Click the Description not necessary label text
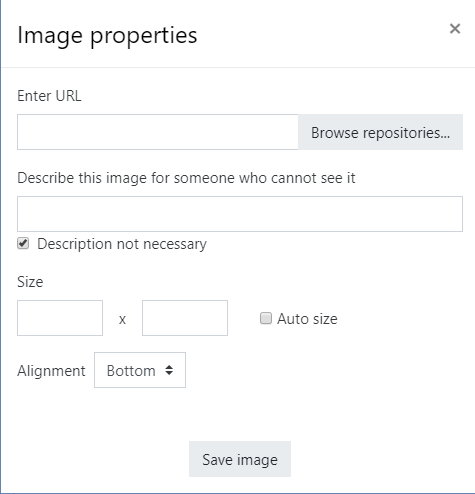This screenshot has width=475, height=494. (122, 244)
